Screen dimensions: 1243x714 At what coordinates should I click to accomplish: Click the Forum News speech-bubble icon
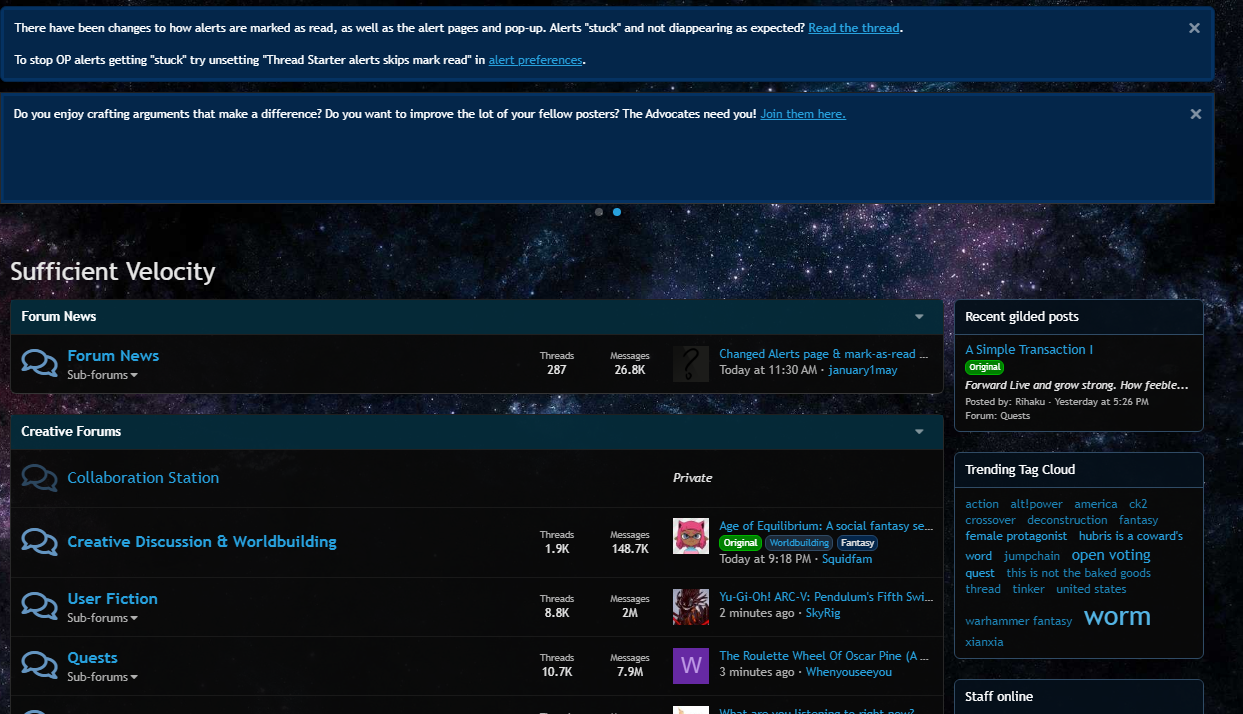click(x=39, y=362)
